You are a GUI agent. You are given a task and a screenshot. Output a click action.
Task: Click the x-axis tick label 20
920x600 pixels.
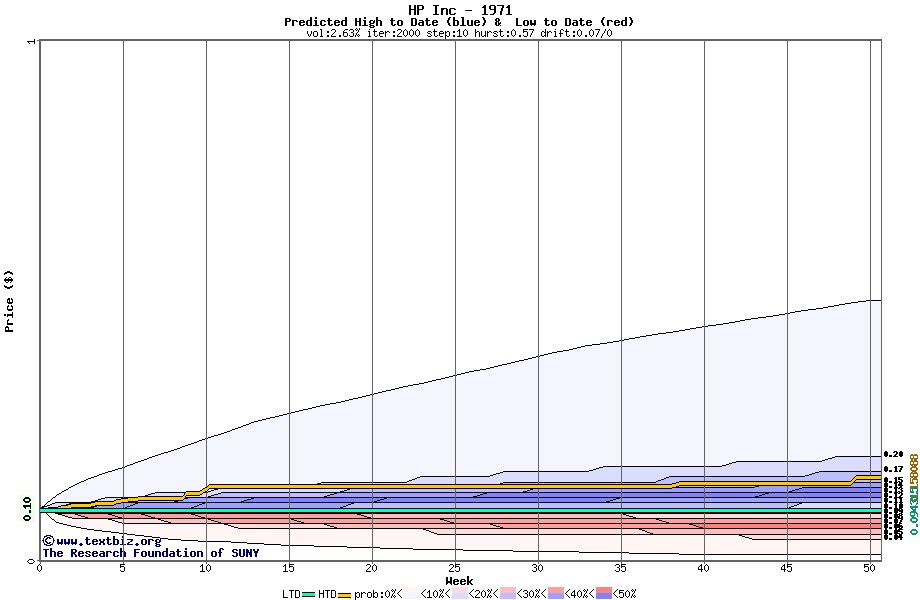[371, 568]
